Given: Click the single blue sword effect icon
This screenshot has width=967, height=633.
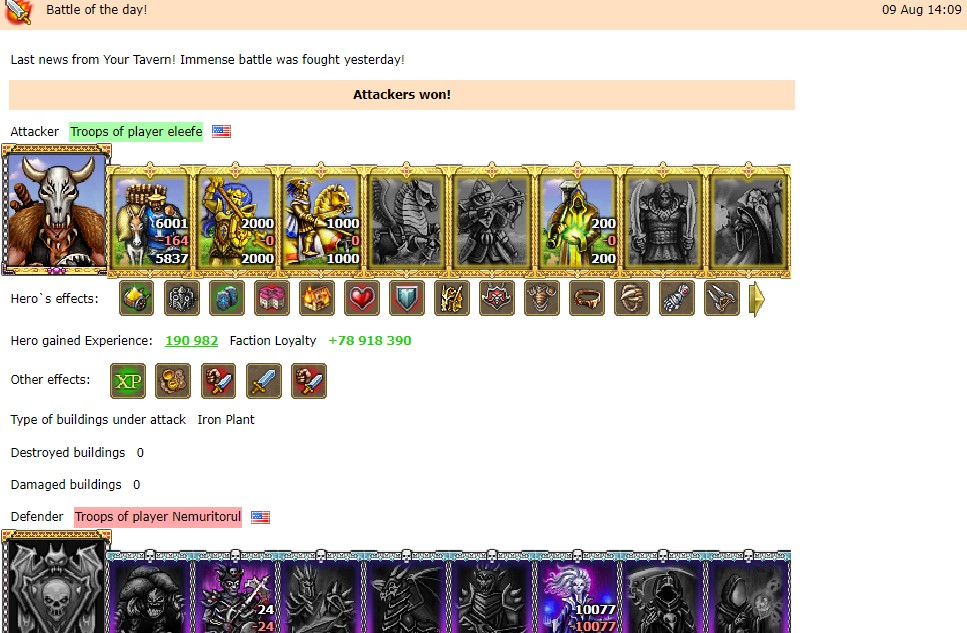Looking at the screenshot, I should (264, 381).
